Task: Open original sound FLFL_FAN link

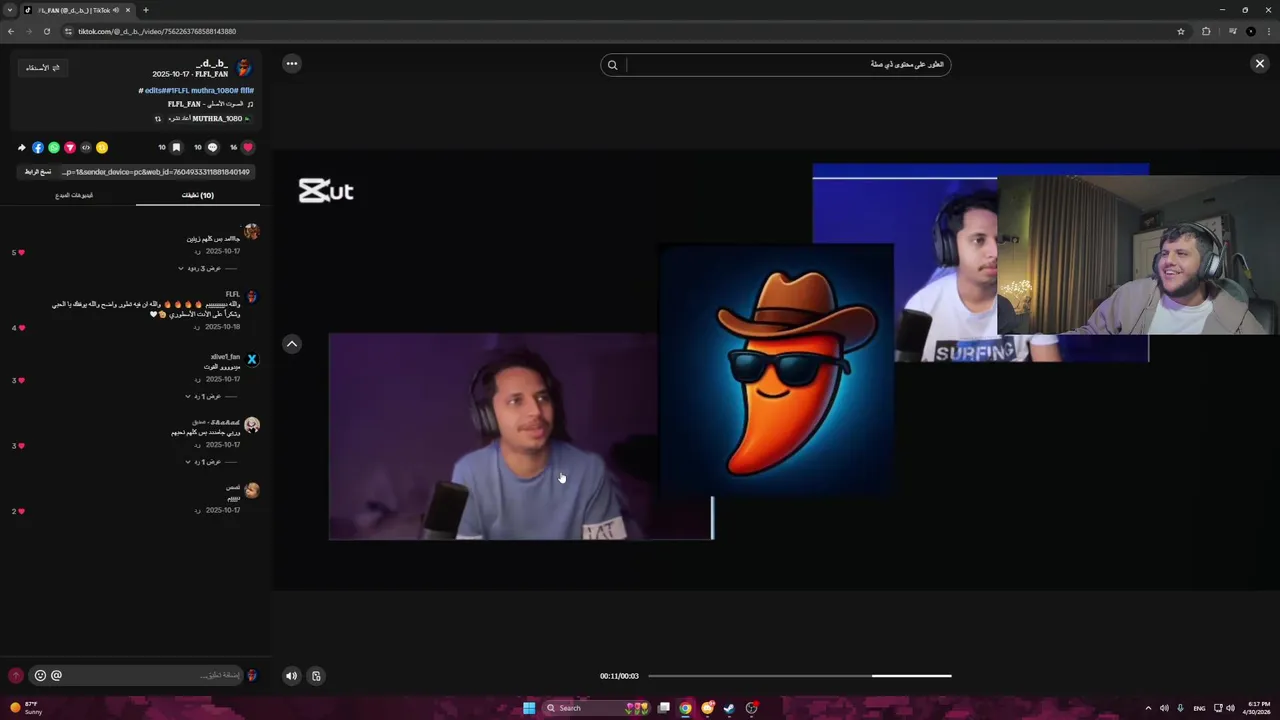Action: [x=206, y=104]
